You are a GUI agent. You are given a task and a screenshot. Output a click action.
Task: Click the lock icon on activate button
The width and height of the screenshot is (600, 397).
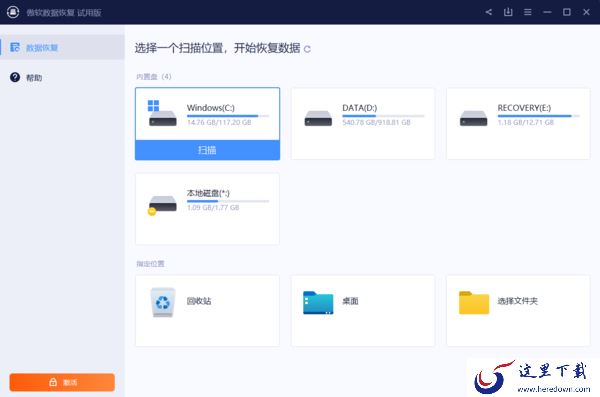pyautogui.click(x=53, y=382)
